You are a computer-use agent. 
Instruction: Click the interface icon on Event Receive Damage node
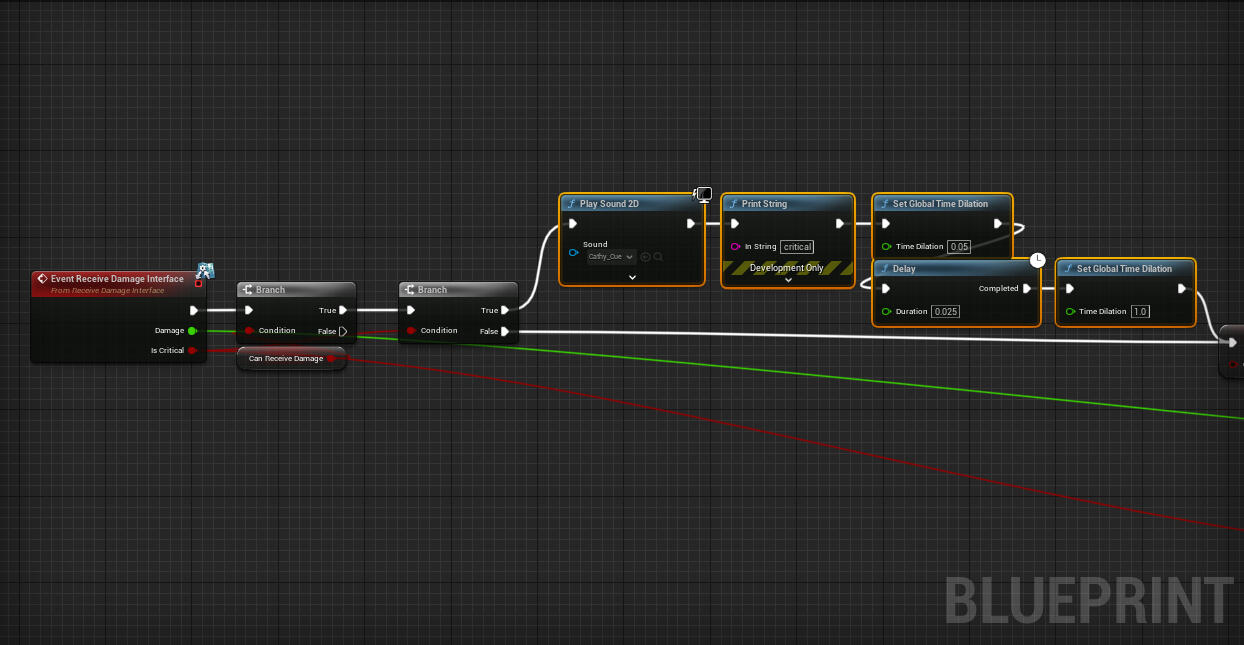coord(205,270)
